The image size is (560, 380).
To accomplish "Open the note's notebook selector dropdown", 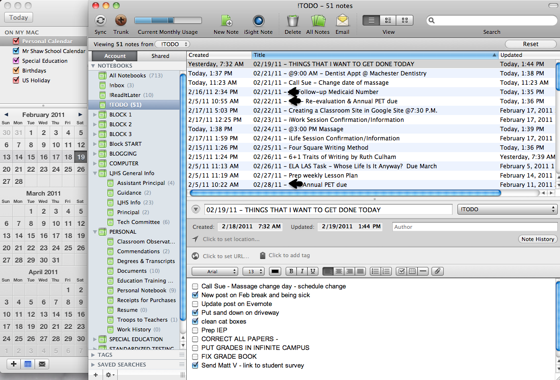I will [507, 209].
